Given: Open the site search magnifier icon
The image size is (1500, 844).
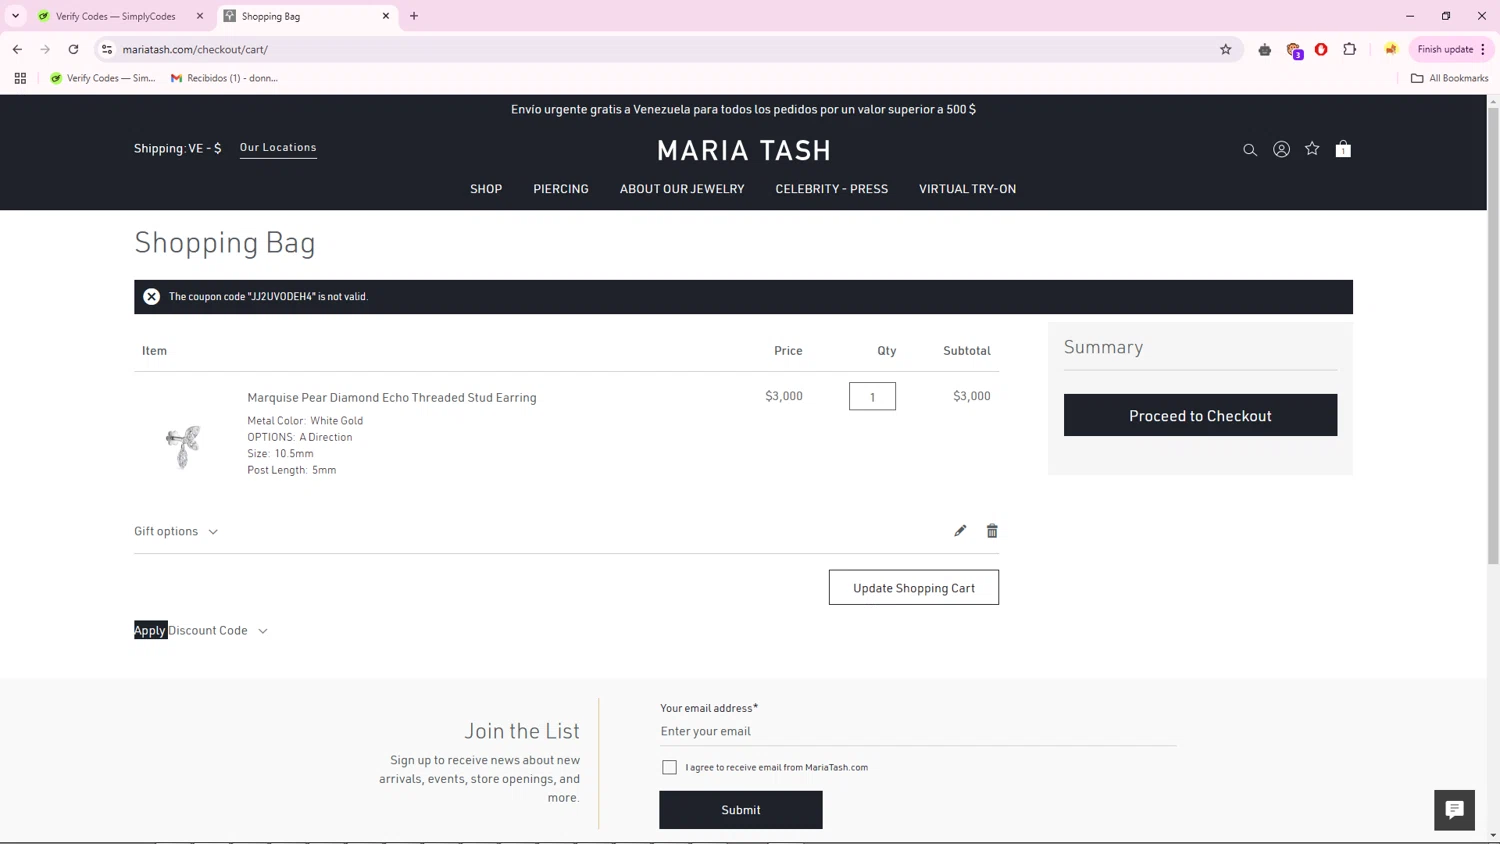Looking at the screenshot, I should point(1250,150).
